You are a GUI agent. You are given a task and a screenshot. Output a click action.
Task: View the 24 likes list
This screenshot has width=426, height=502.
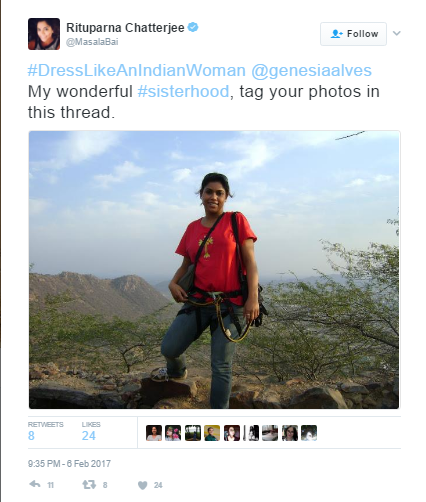click(91, 432)
